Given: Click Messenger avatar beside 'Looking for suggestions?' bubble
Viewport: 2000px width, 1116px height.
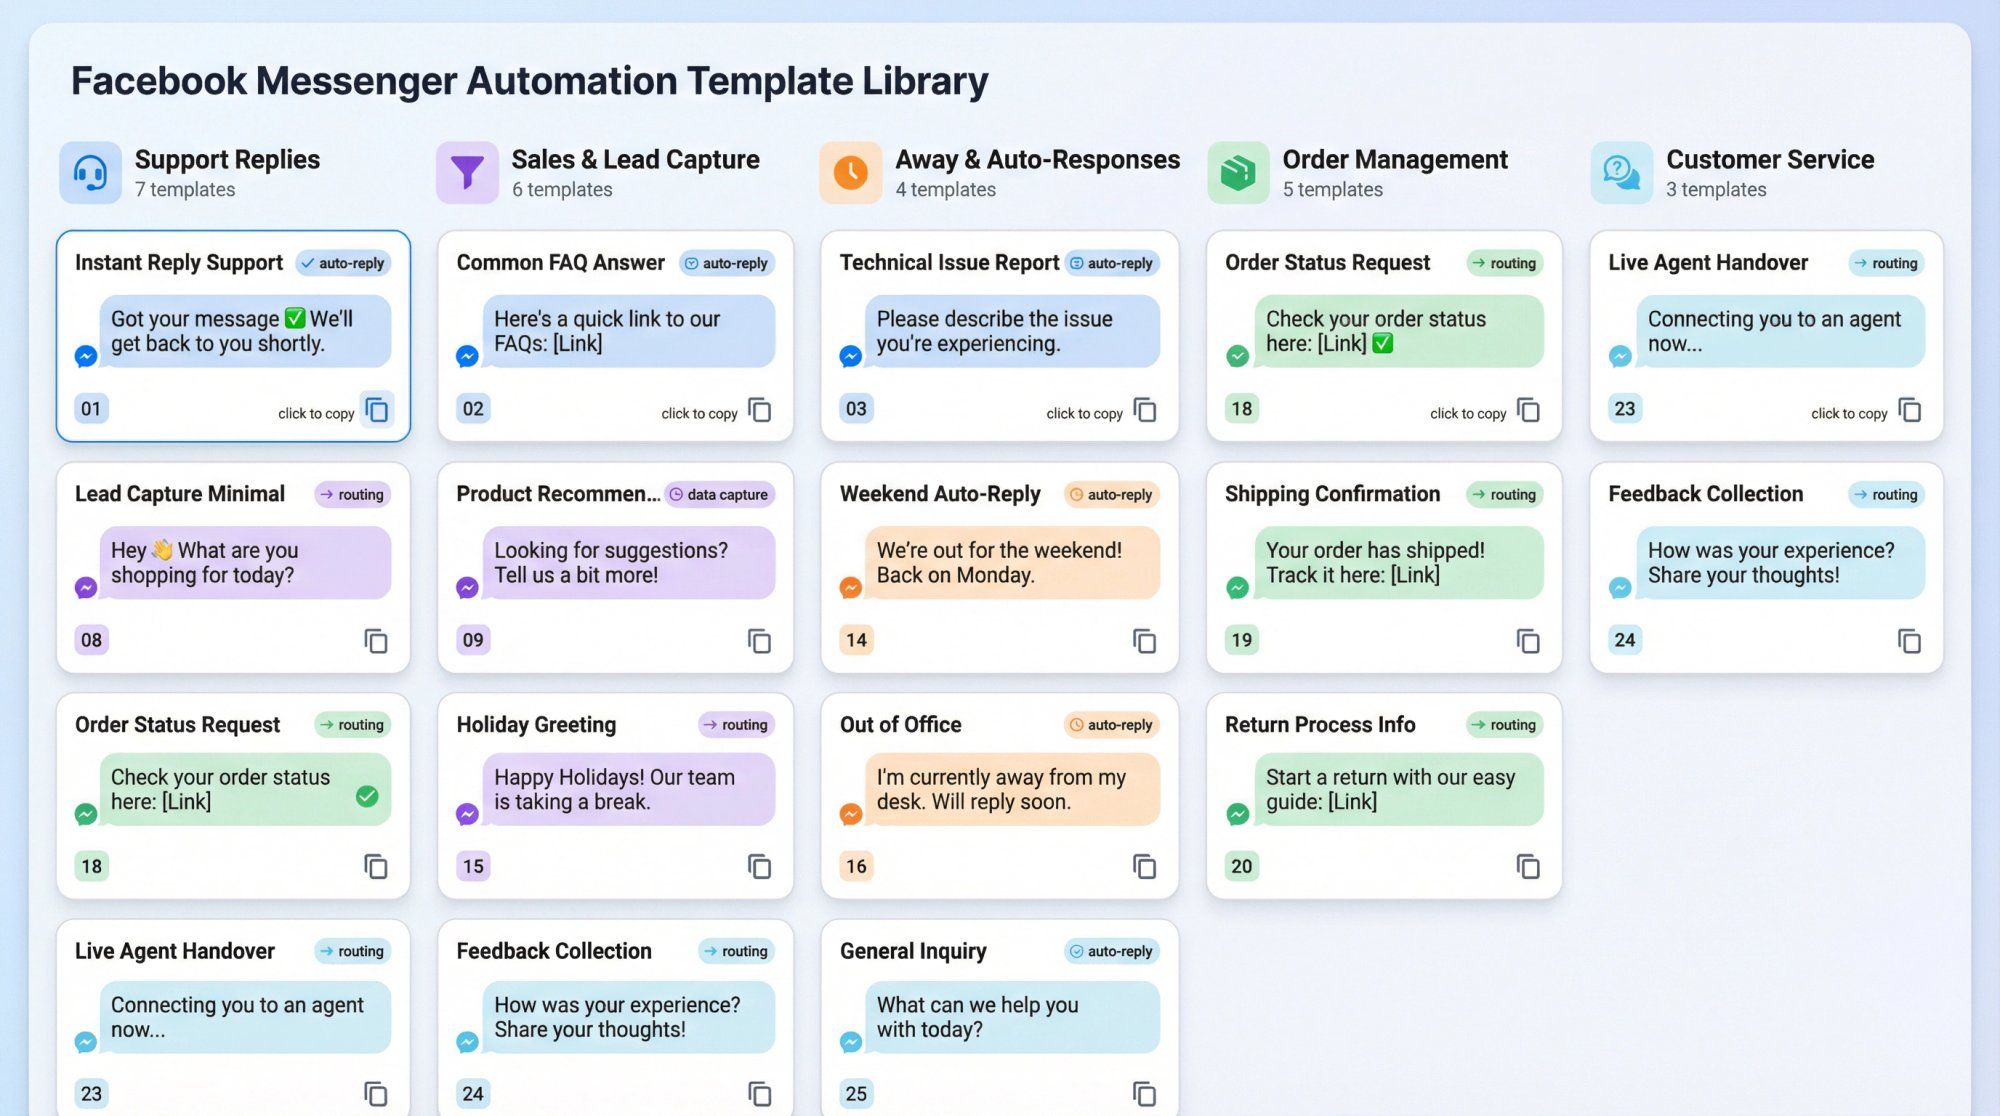Looking at the screenshot, I should 467,588.
